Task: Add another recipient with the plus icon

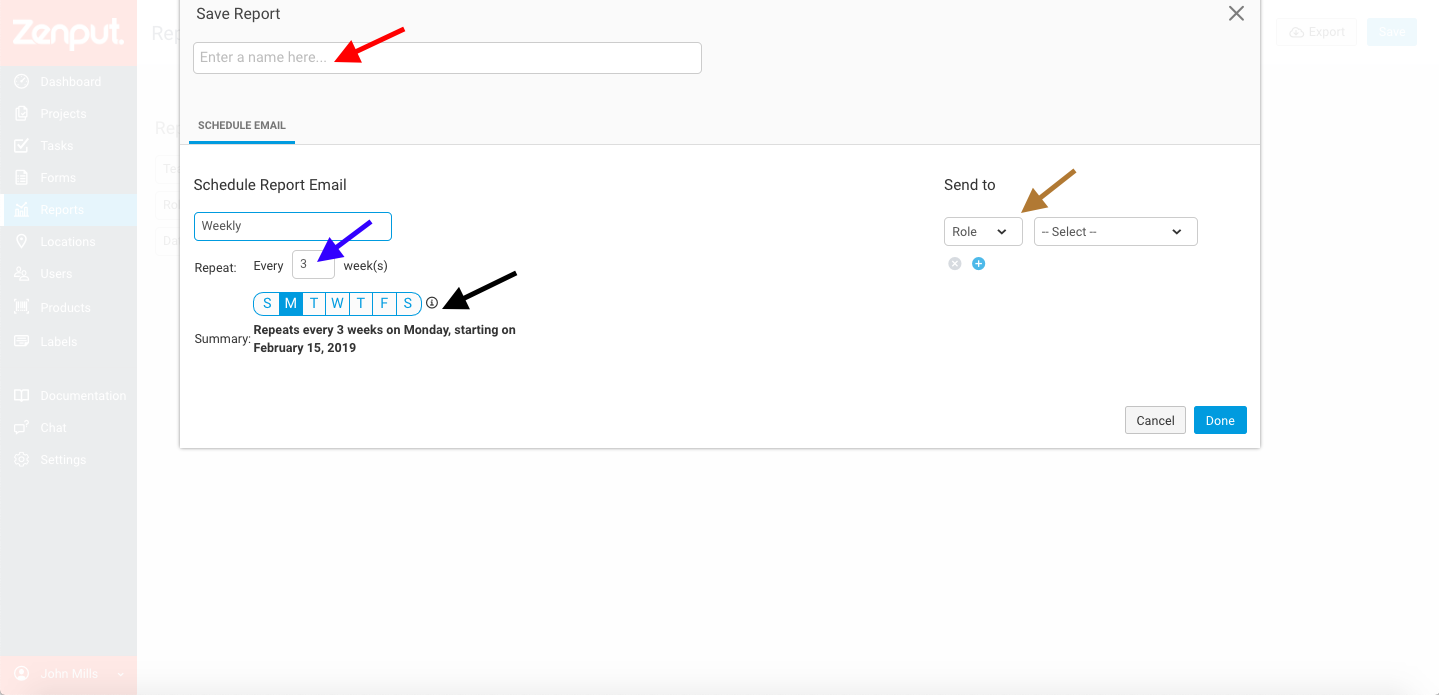Action: point(978,263)
